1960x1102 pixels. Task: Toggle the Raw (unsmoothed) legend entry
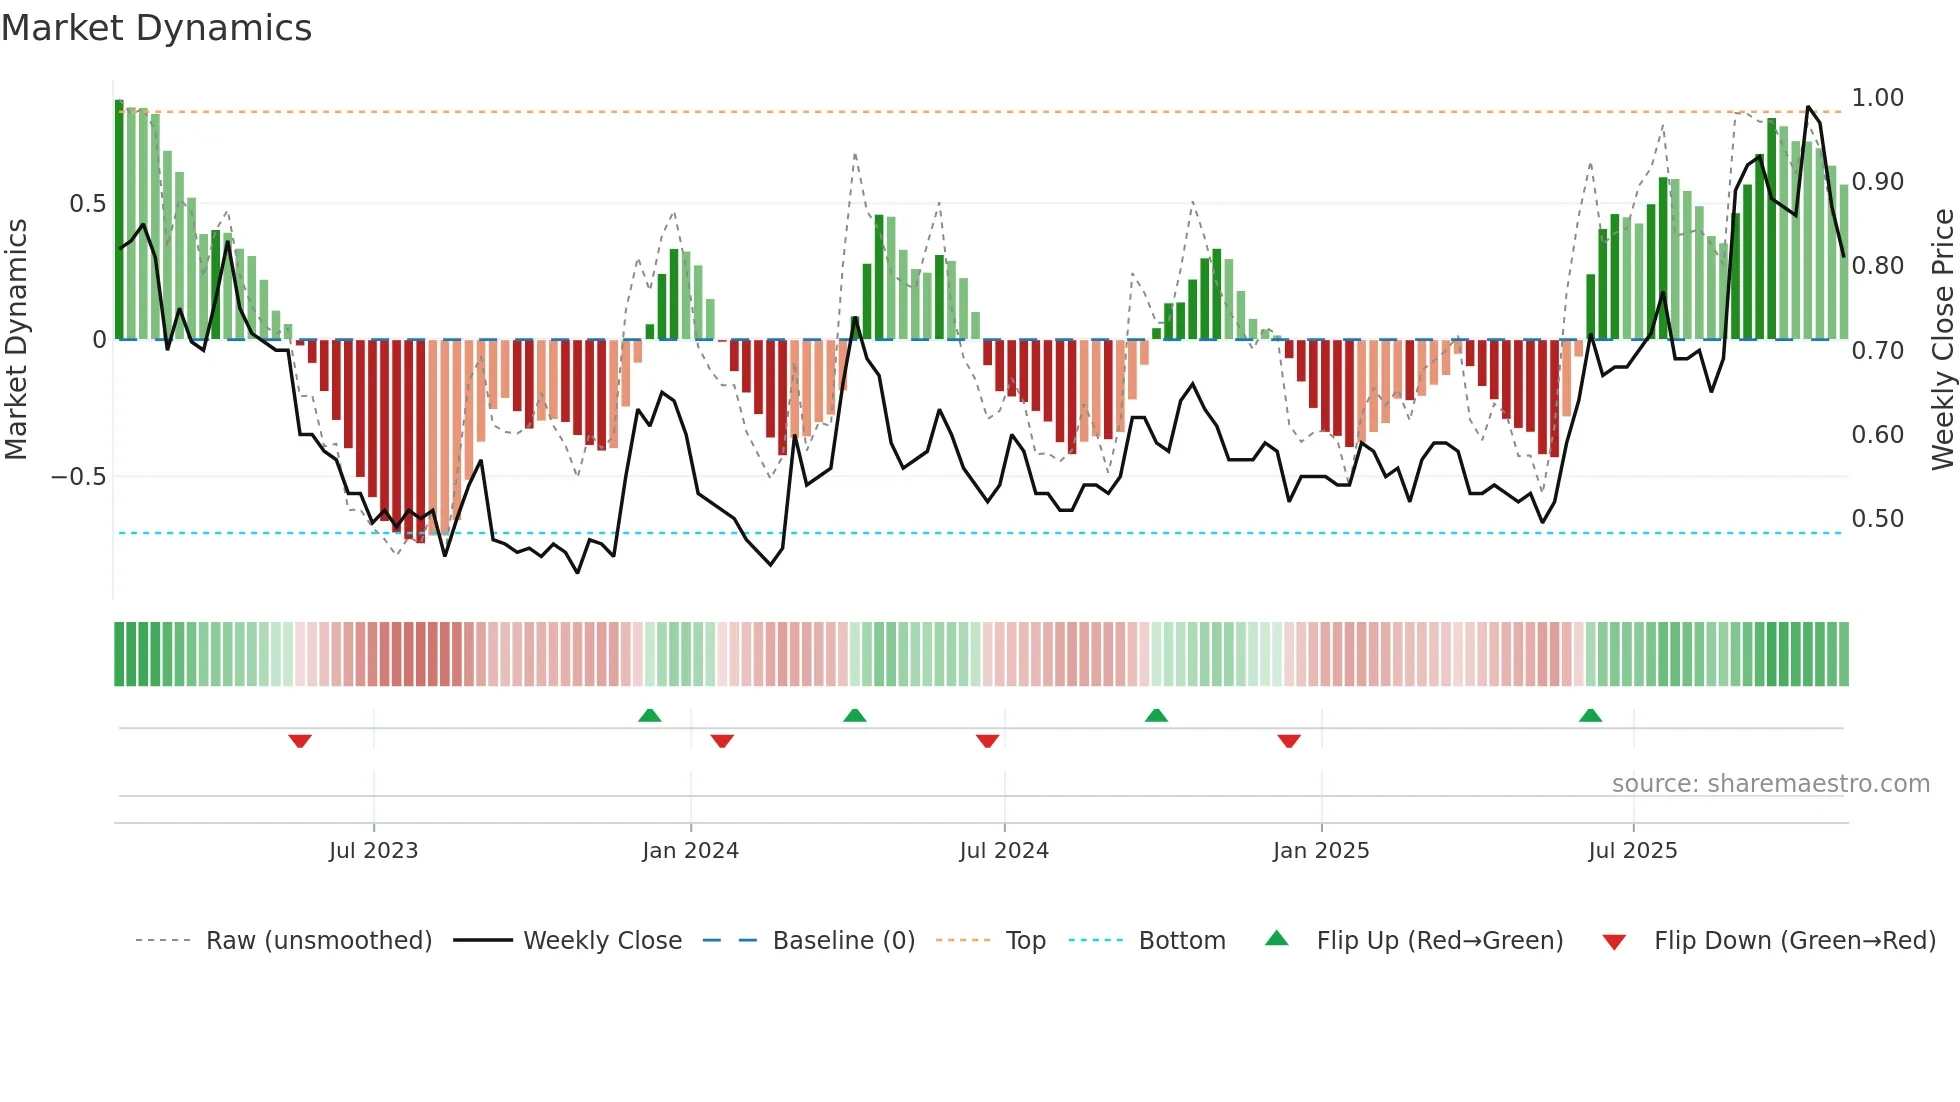(283, 940)
